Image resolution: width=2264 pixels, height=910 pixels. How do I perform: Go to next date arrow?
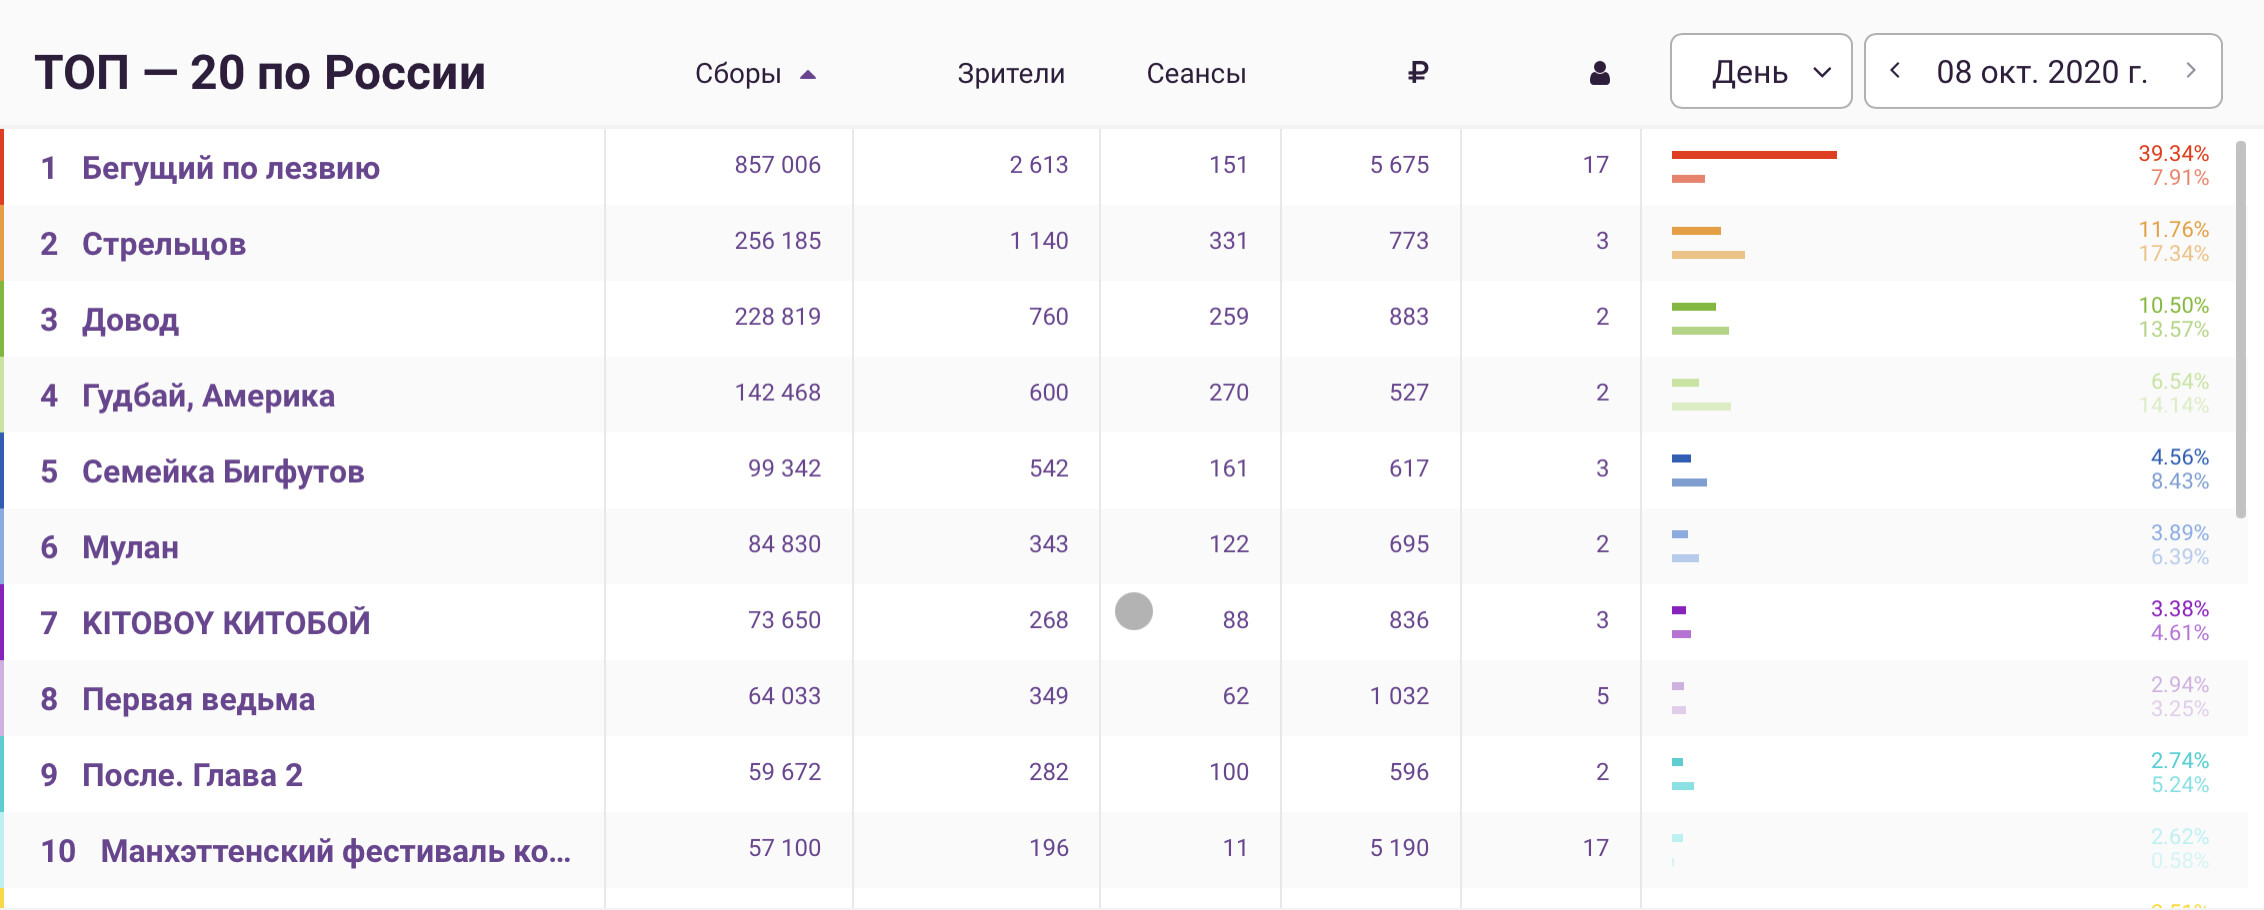2191,71
